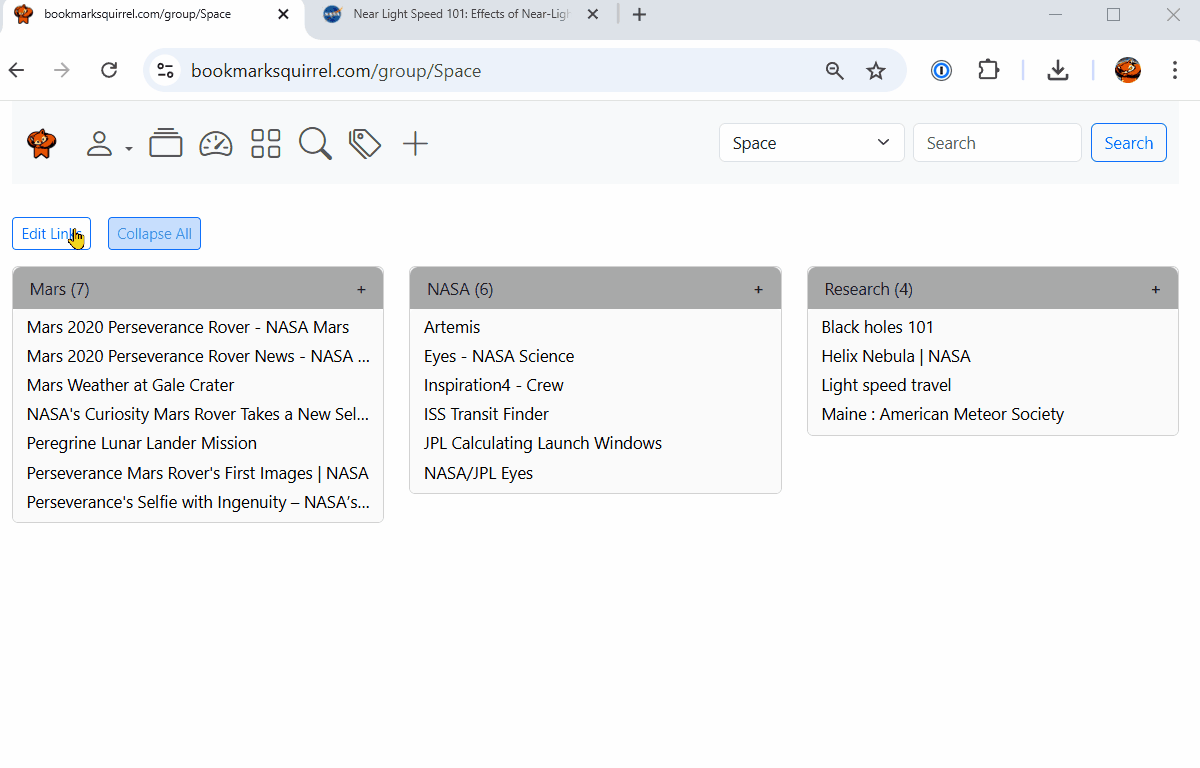Open Black holes 101 link
The width and height of the screenshot is (1200, 768).
877,327
